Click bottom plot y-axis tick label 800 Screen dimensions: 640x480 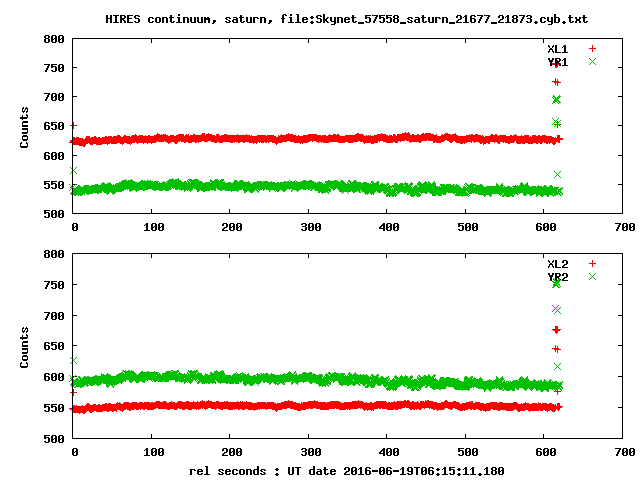pyautogui.click(x=54, y=254)
